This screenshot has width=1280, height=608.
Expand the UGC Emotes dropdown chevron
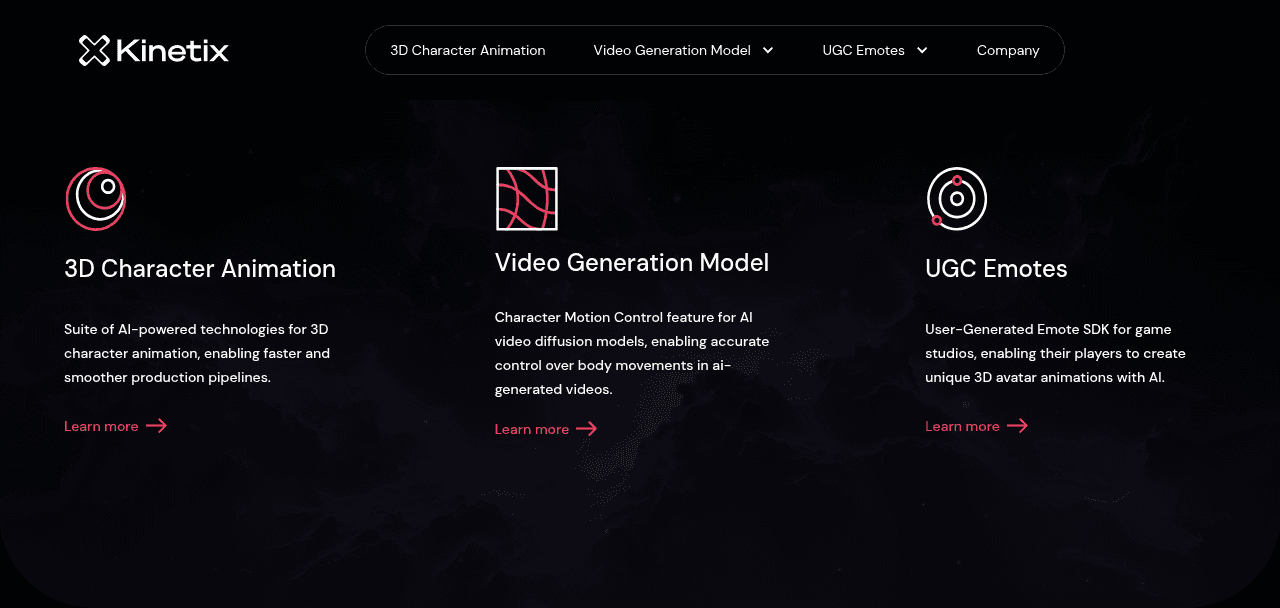[922, 50]
